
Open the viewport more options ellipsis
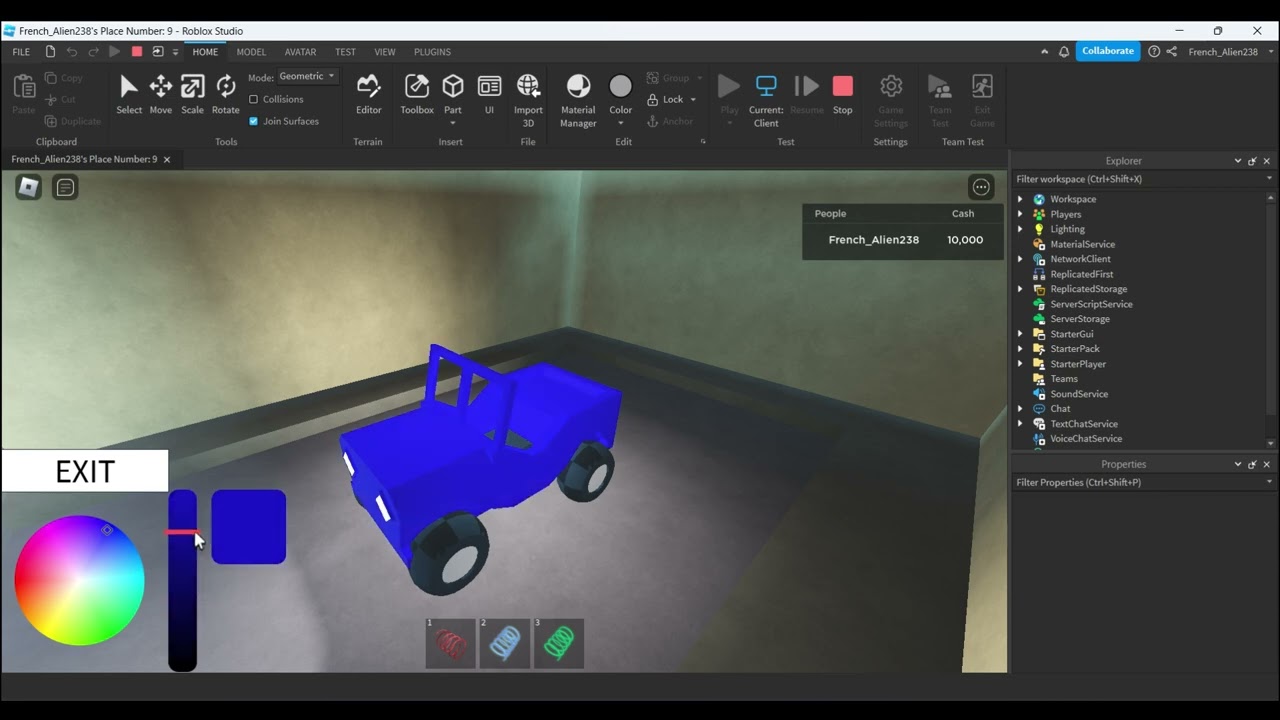tap(981, 187)
